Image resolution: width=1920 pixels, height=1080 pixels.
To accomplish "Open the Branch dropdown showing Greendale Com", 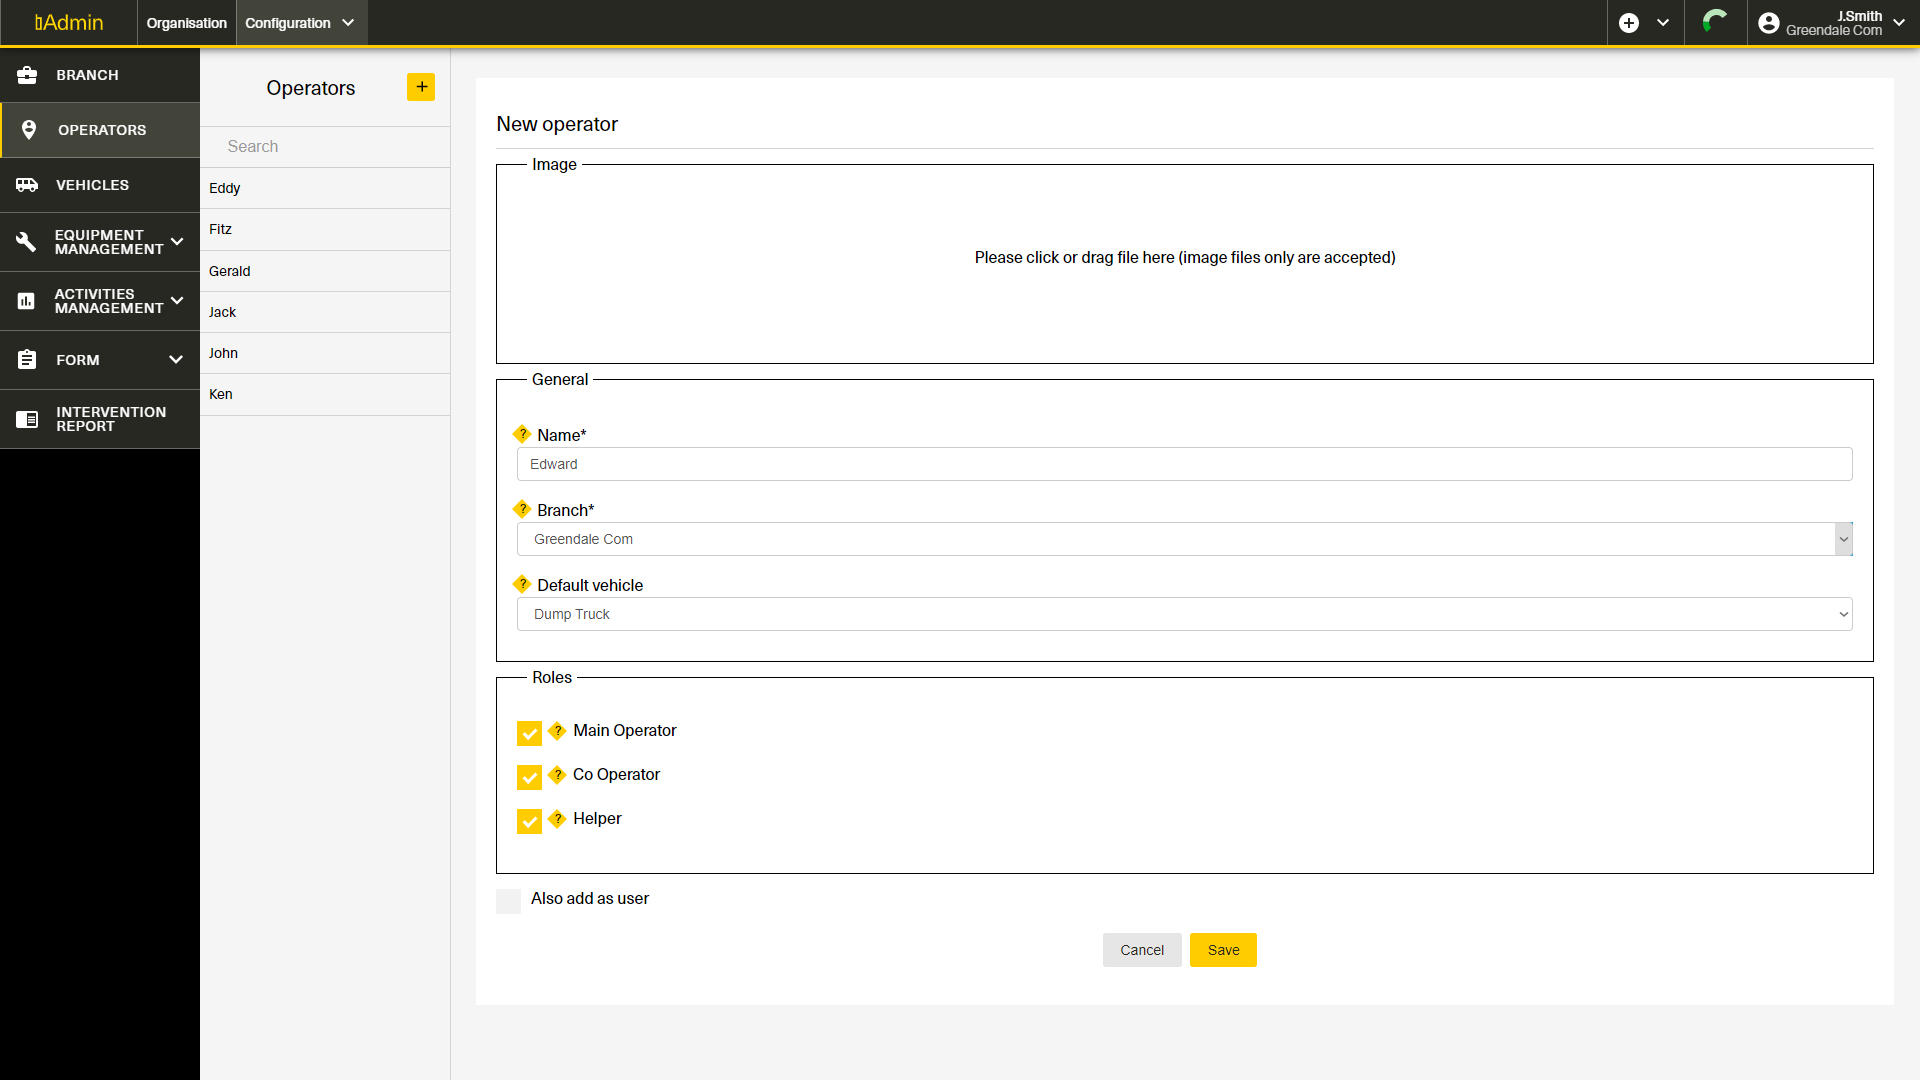I will (1184, 539).
